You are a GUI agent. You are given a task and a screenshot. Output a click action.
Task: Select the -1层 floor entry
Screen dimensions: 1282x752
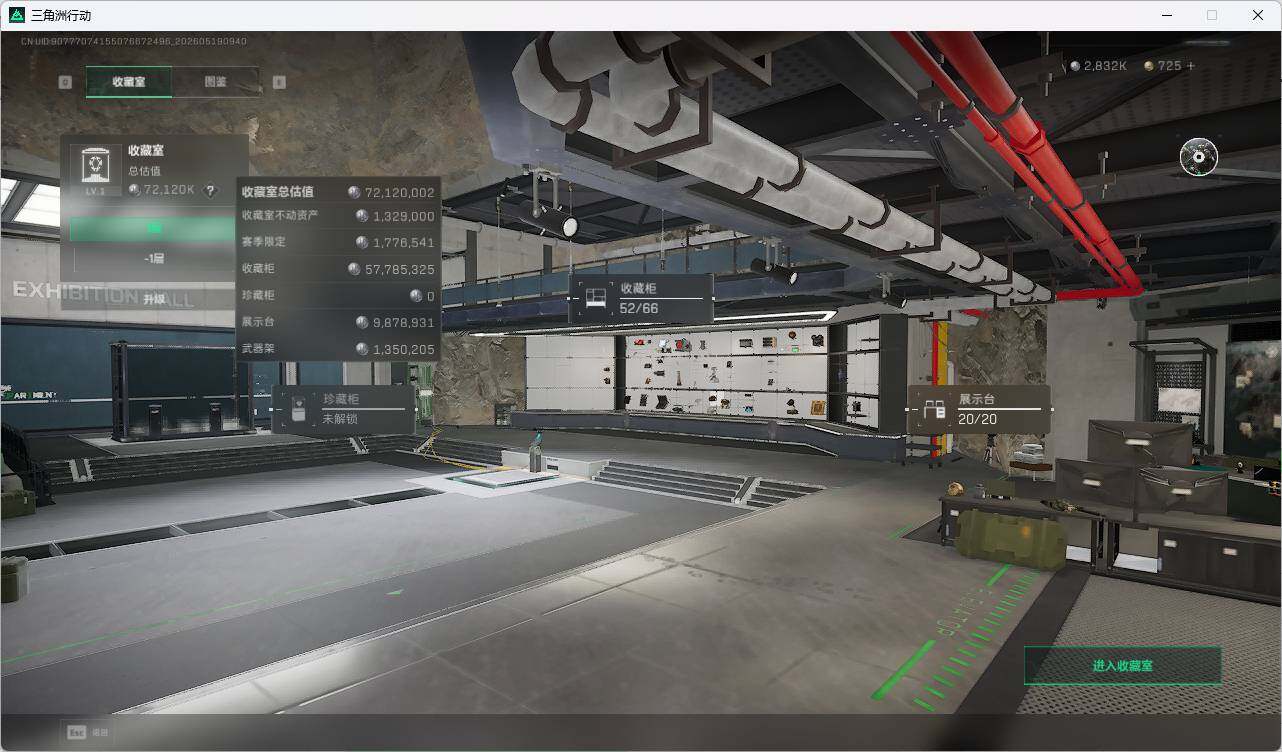click(153, 259)
